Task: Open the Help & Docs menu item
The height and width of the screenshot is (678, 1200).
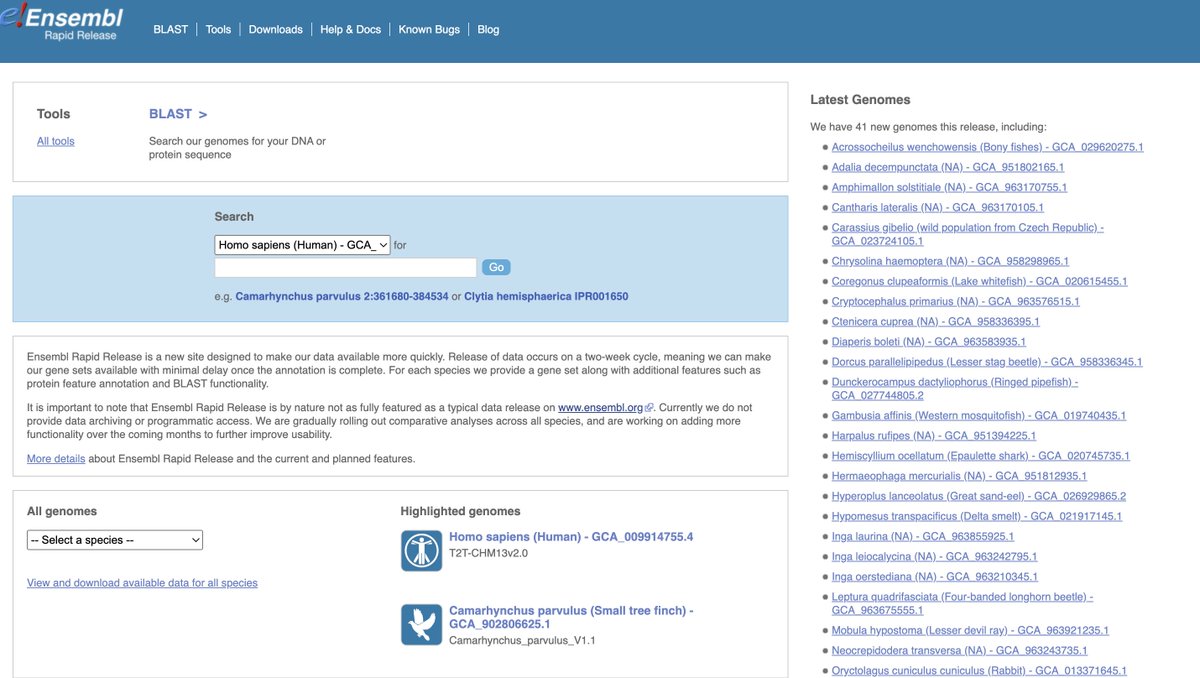Action: coord(350,29)
